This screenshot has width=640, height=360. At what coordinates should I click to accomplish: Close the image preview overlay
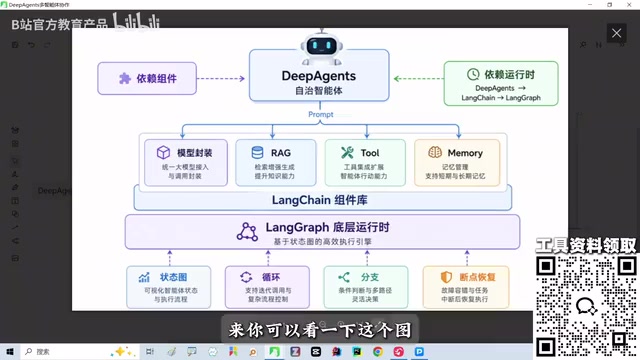(x=616, y=33)
